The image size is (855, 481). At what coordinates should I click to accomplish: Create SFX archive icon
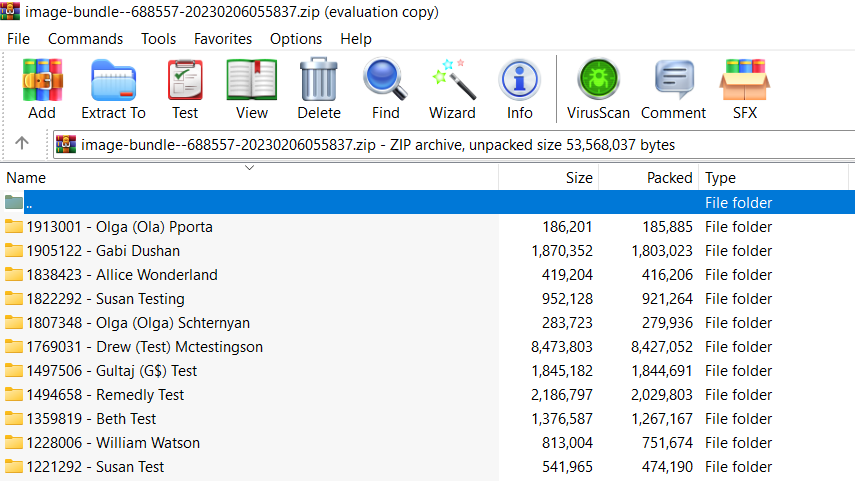point(745,80)
